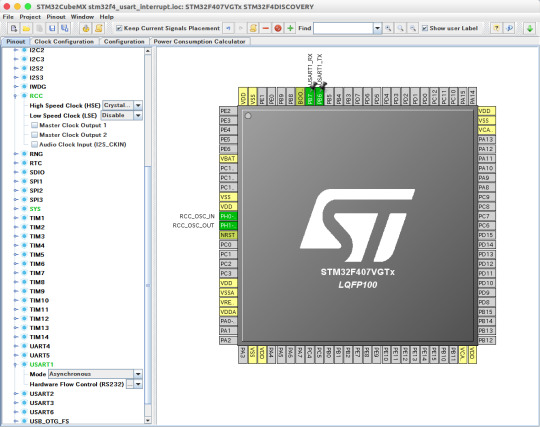Click the green download arrow icon

[x=530, y=28]
